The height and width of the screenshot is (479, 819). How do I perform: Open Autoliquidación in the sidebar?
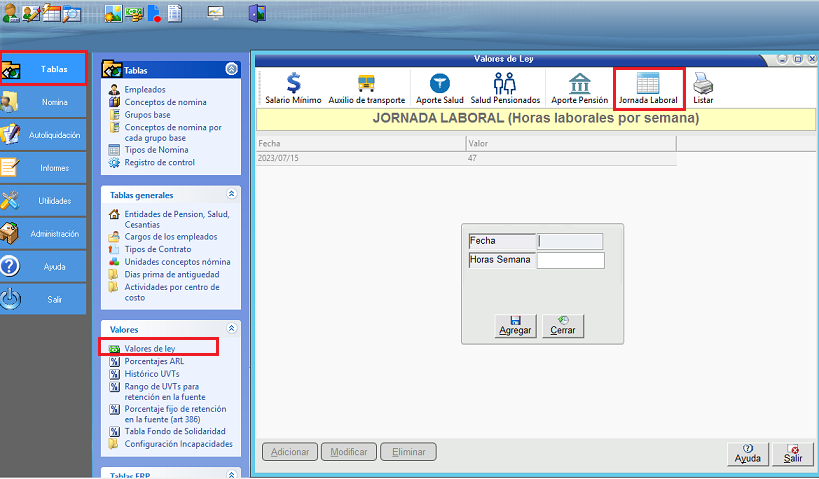44,135
